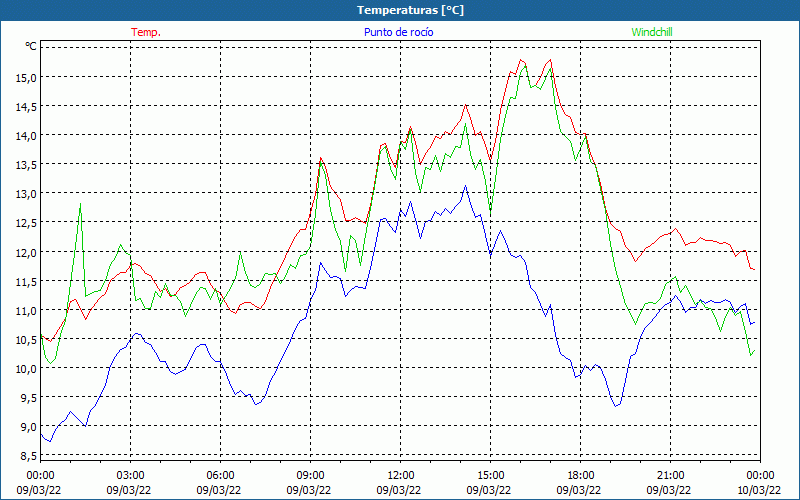Click the 10,0 y-axis value

pos(27,368)
